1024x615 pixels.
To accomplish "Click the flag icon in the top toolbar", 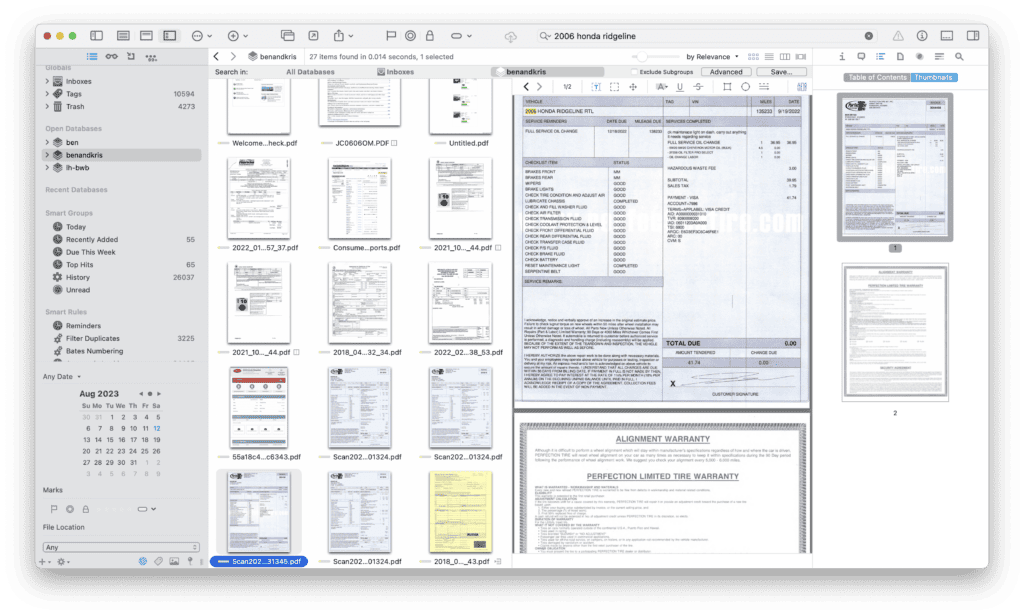I will pos(391,36).
